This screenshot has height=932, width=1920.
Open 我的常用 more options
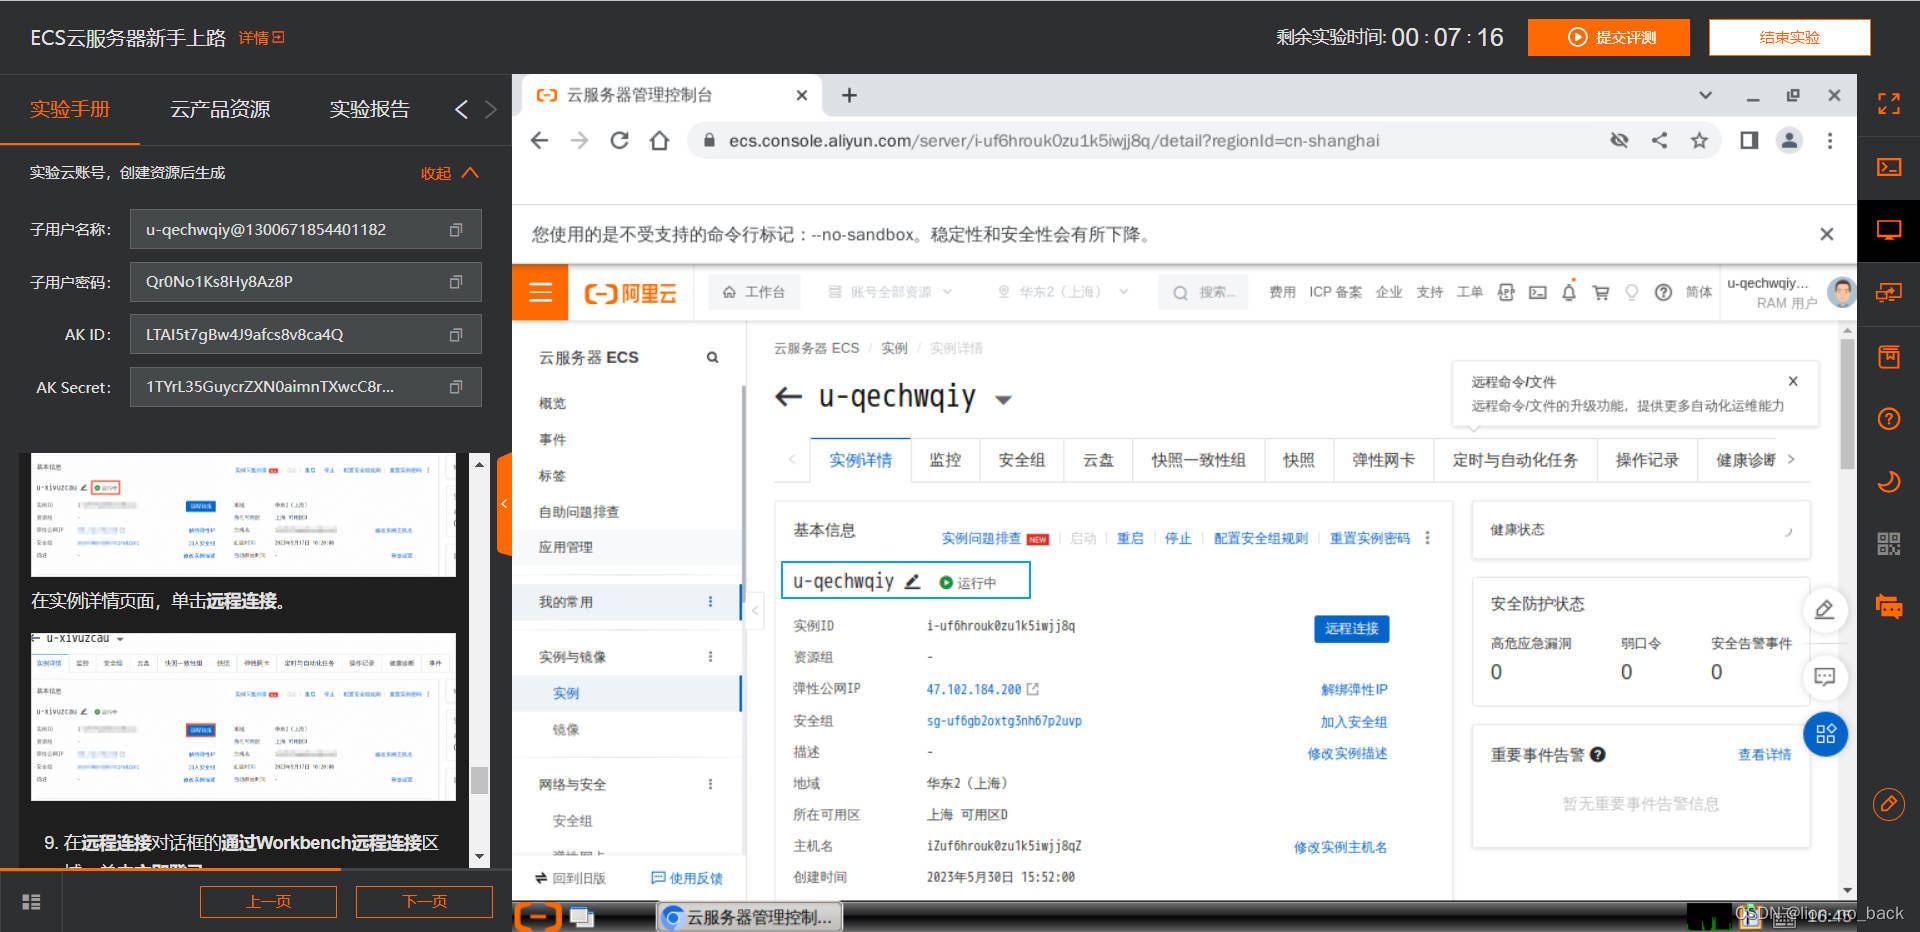710,602
